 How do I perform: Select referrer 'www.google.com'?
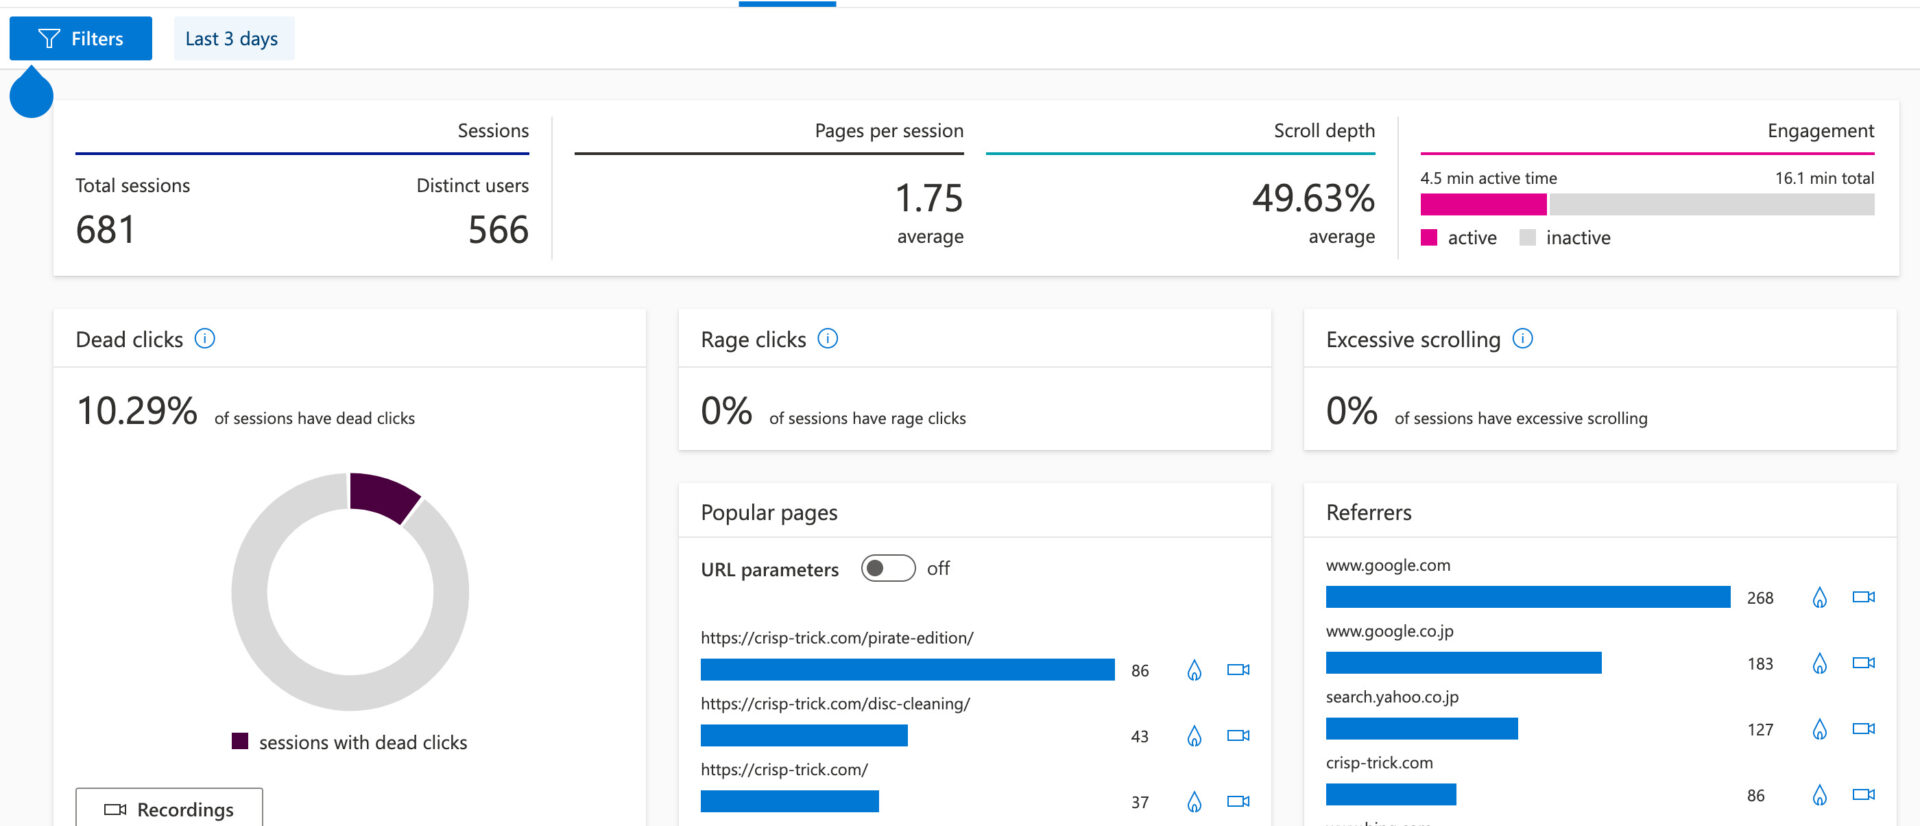click(x=1388, y=565)
